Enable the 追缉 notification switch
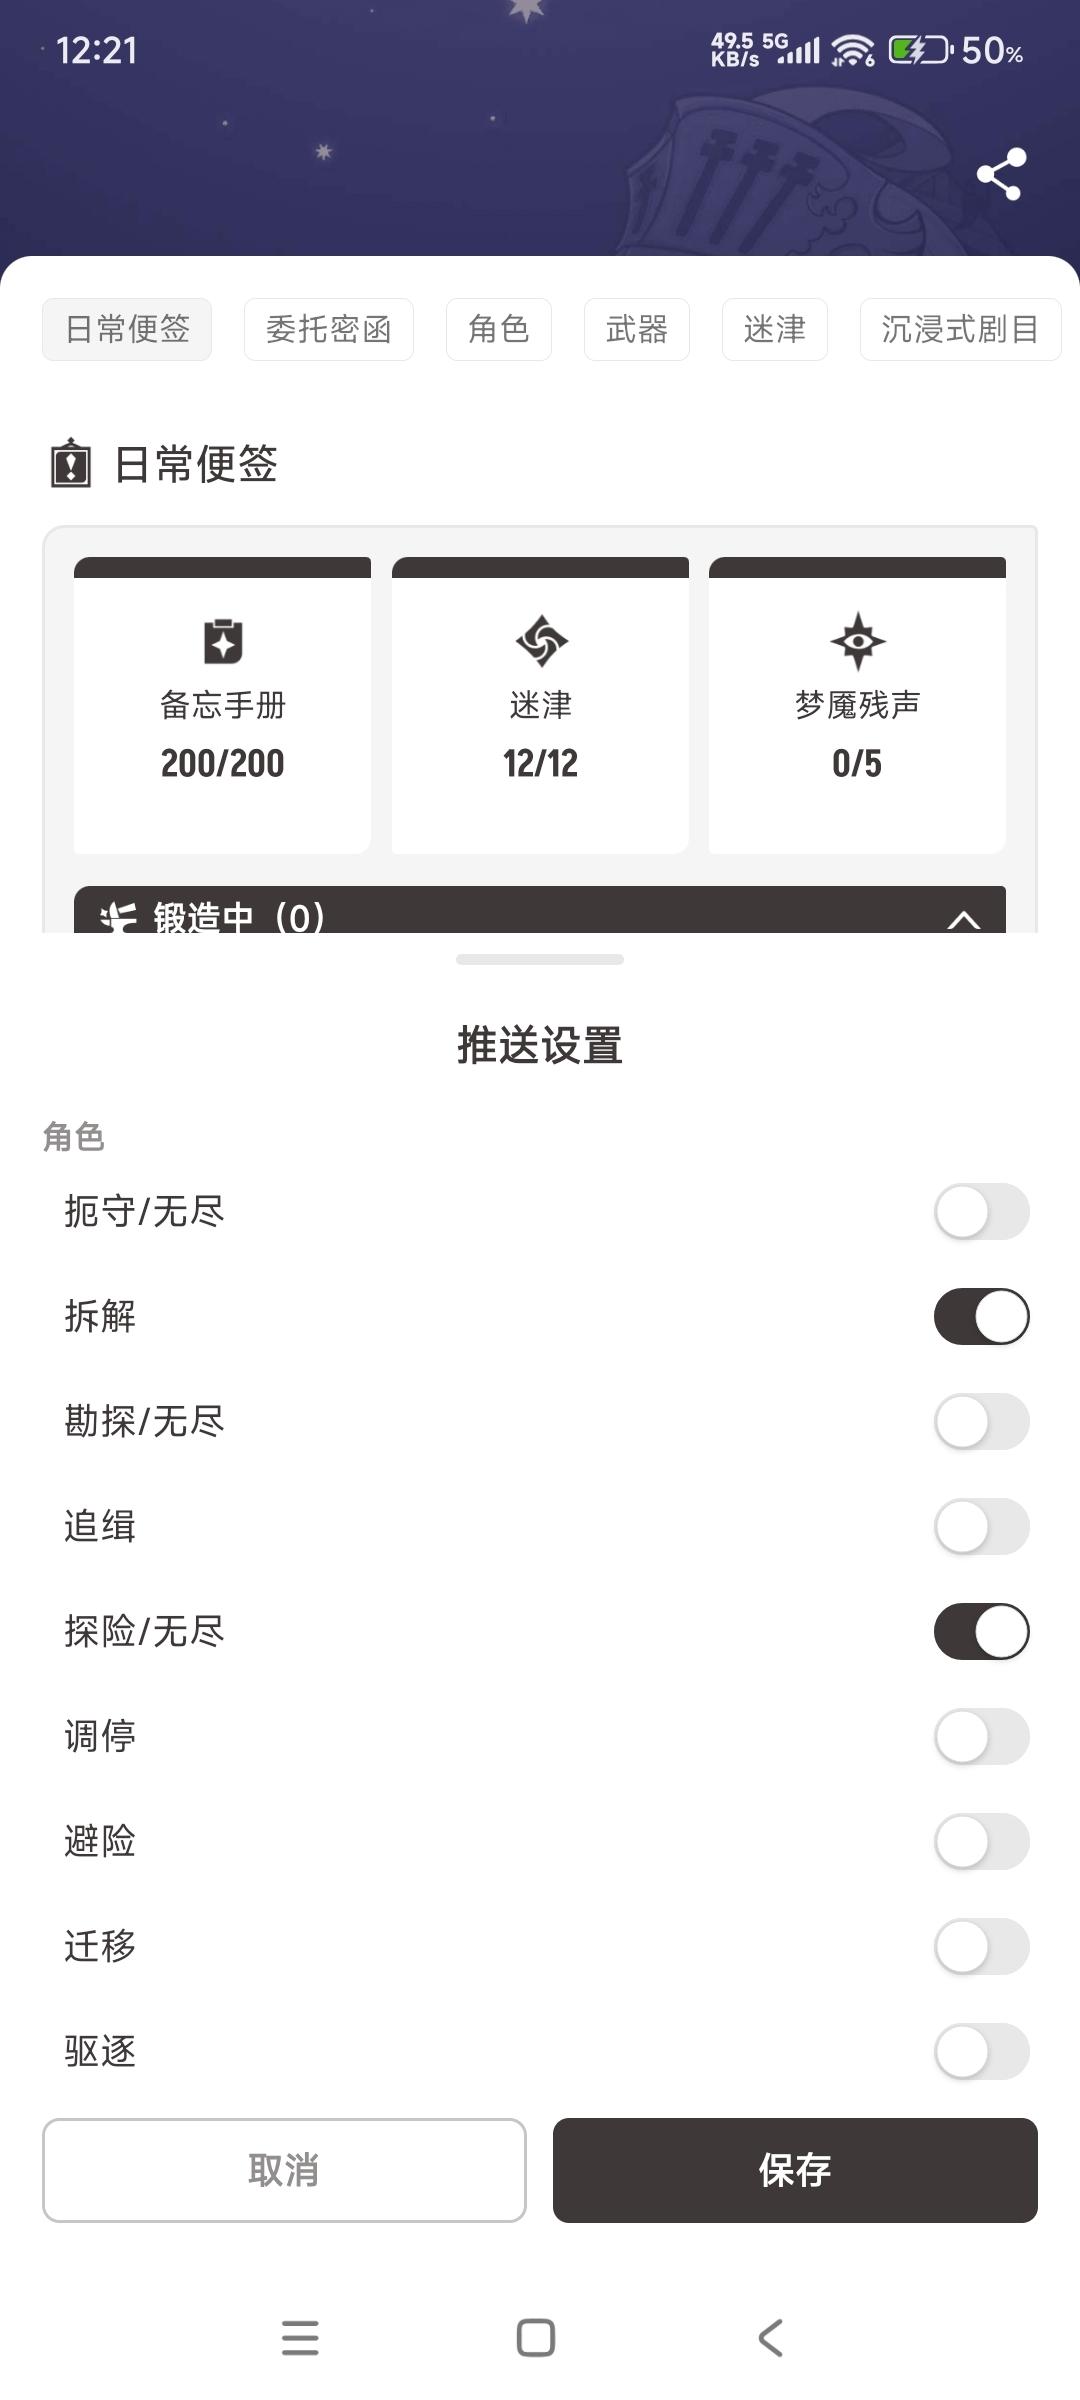The width and height of the screenshot is (1080, 2400). point(981,1526)
